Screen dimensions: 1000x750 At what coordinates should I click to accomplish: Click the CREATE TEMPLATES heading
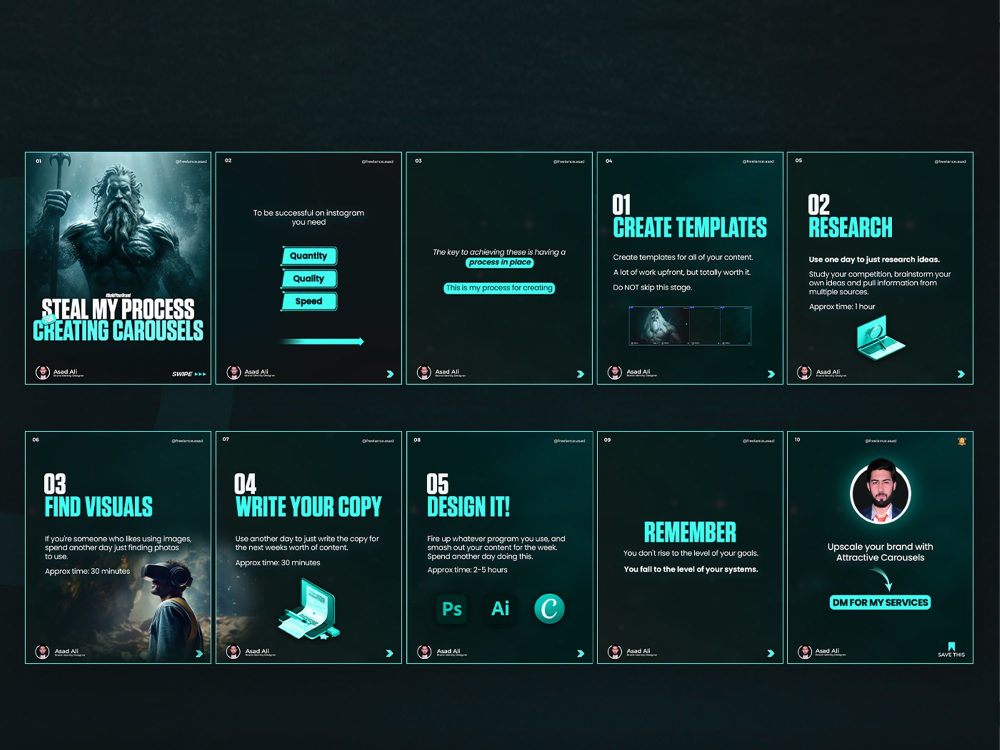coord(690,228)
